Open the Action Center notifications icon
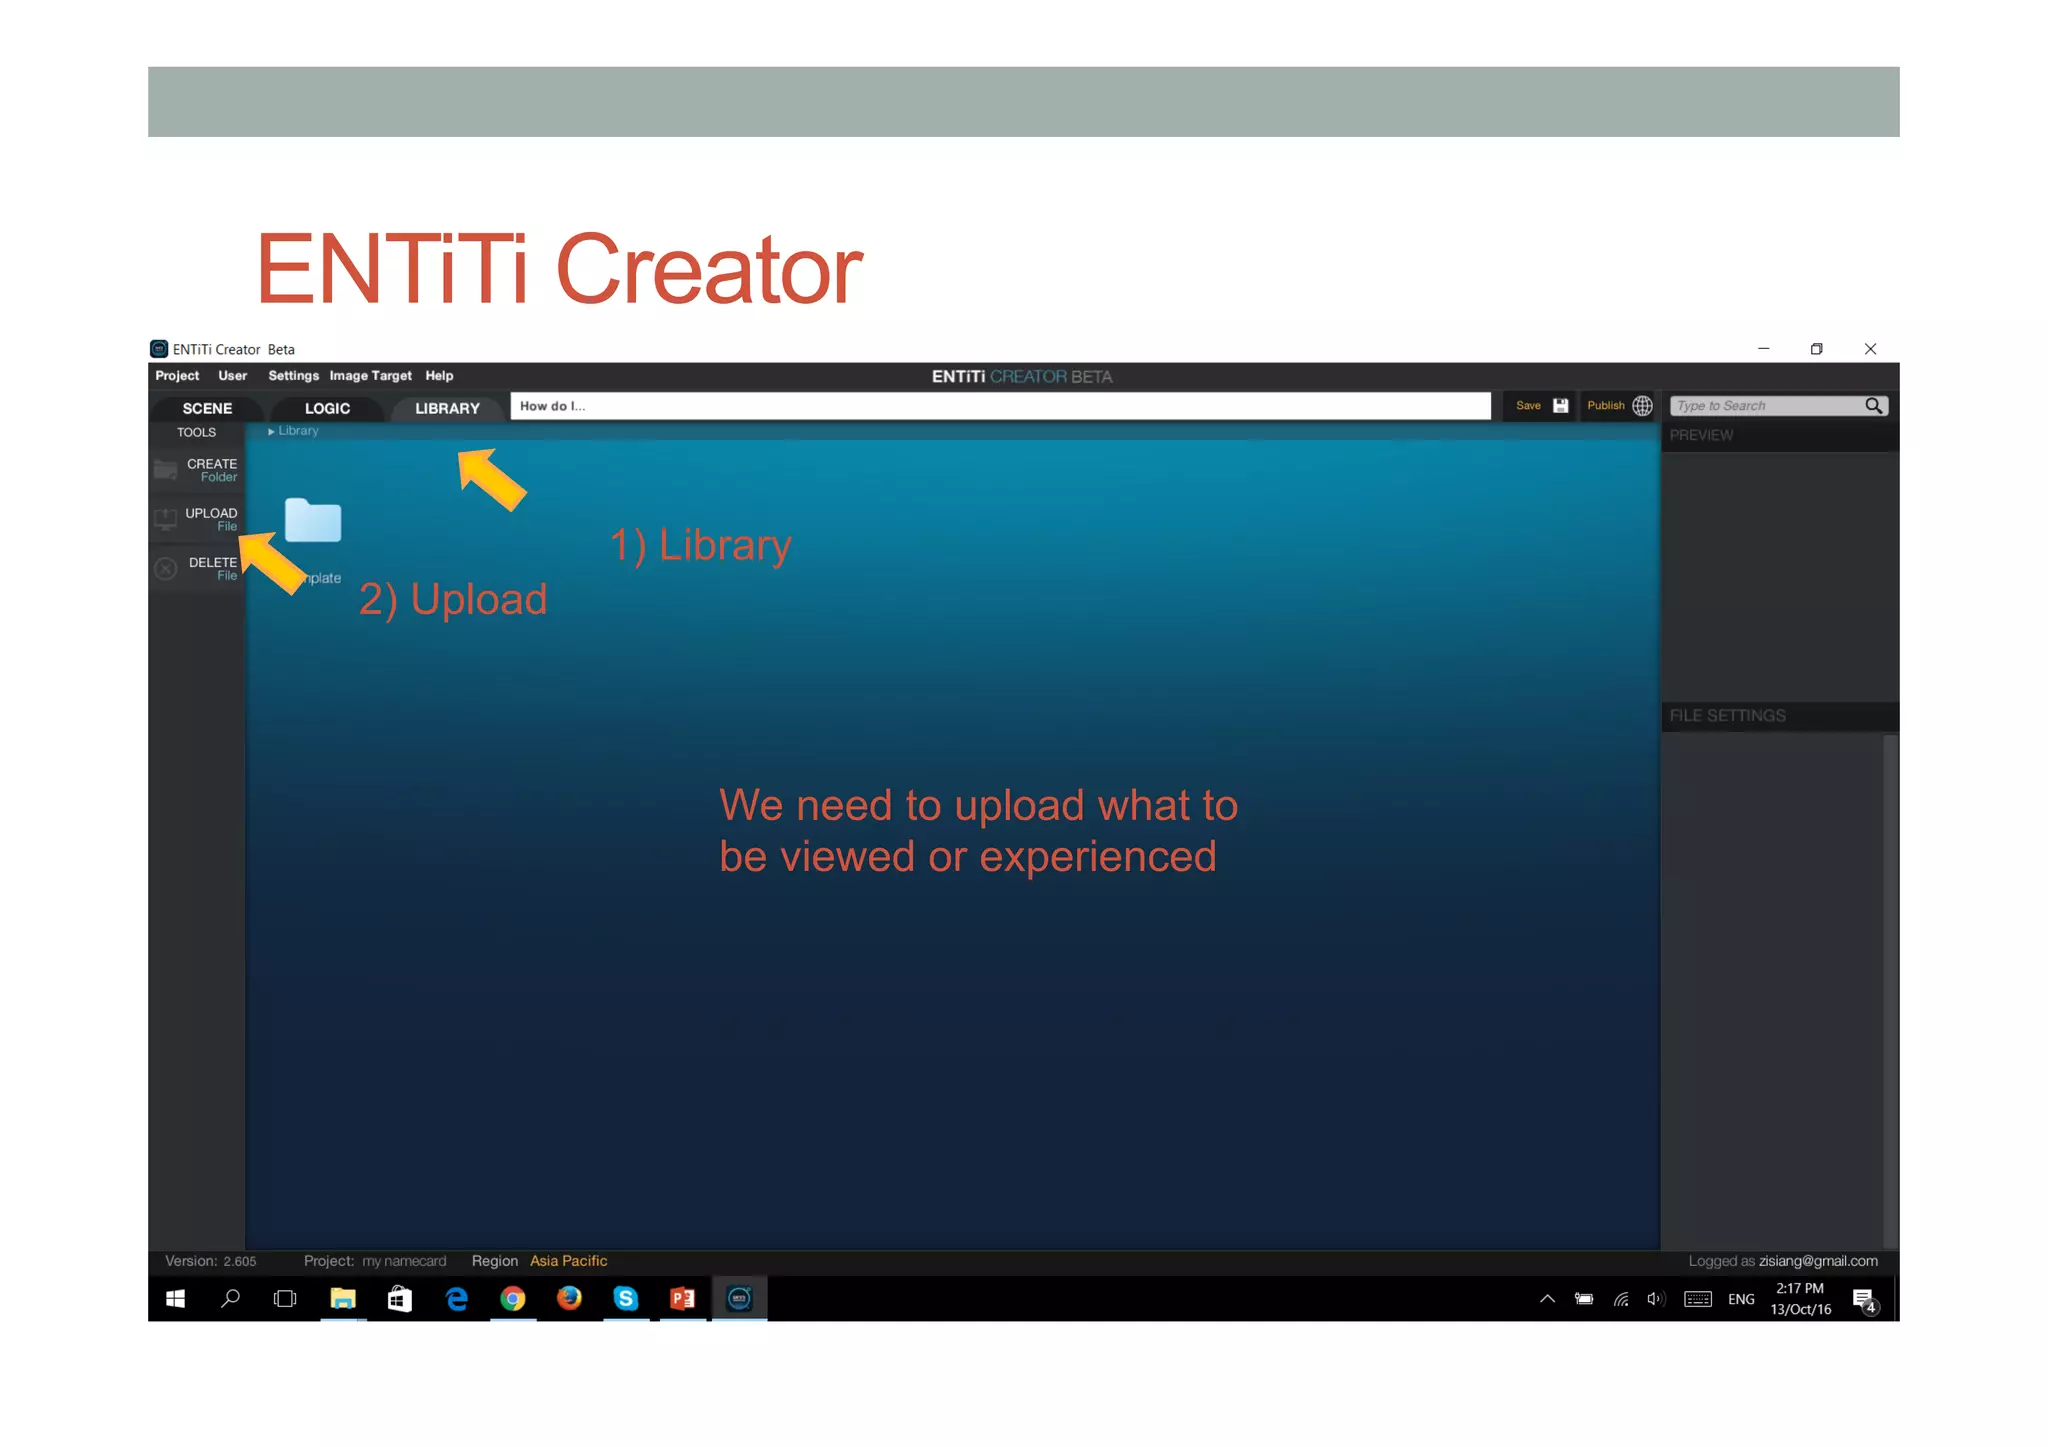The image size is (2048, 1447). point(1864,1300)
